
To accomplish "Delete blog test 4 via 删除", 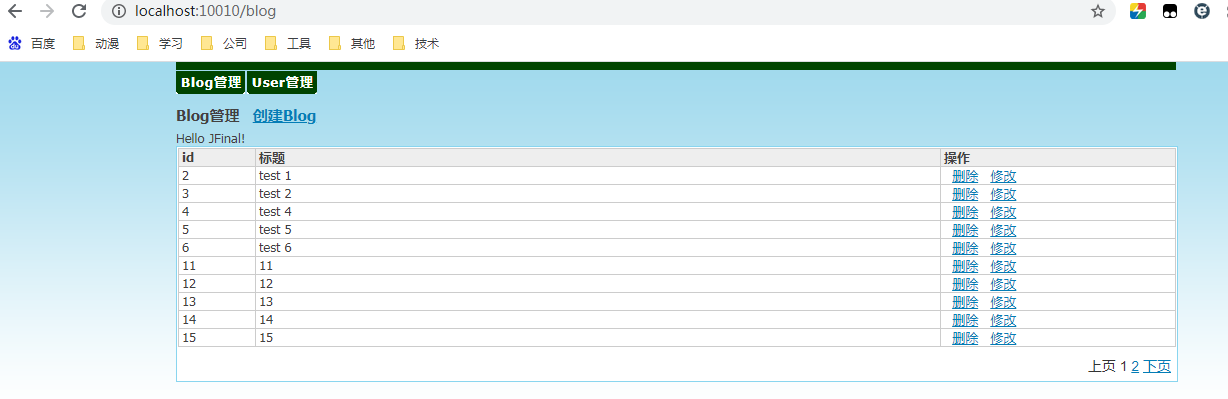I will [x=965, y=212].
